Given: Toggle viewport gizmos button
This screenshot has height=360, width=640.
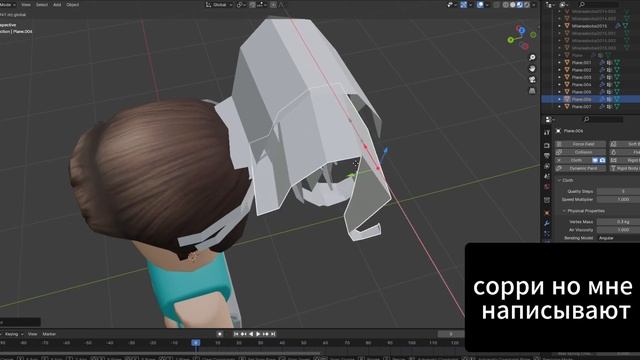Looking at the screenshot, I should pos(464,5).
